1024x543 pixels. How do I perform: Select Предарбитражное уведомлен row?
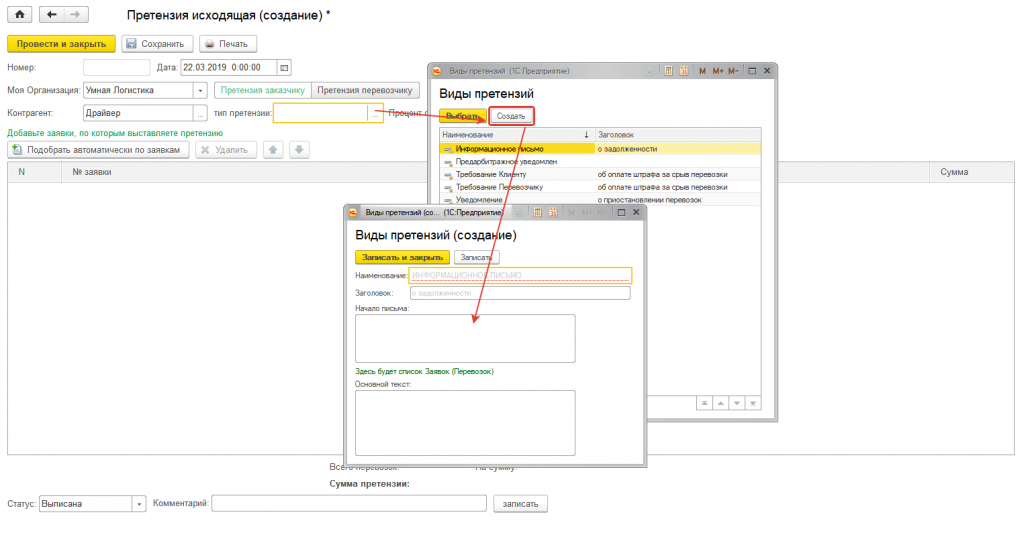[x=600, y=161]
